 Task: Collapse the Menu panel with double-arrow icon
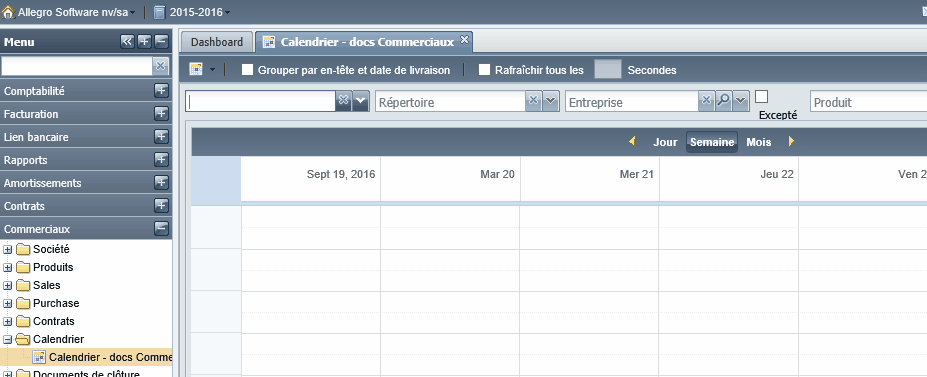[x=127, y=41]
